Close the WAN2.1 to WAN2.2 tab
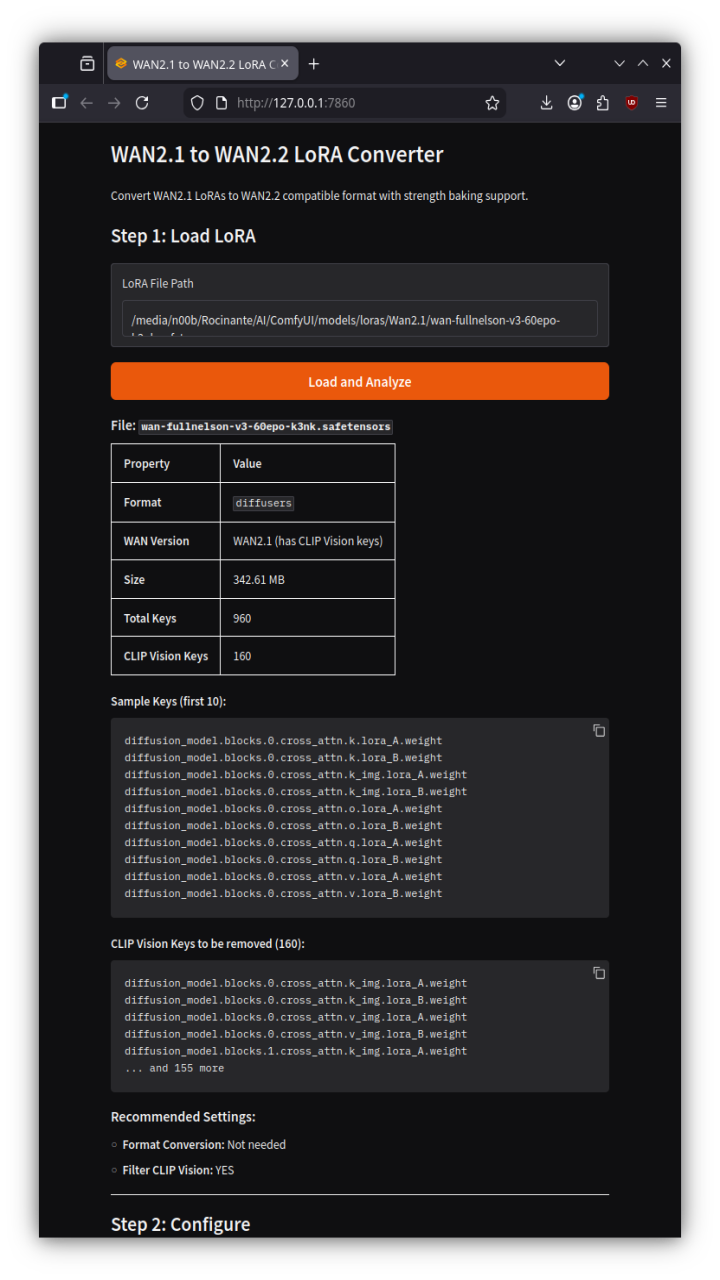720x1280 pixels. click(x=284, y=64)
